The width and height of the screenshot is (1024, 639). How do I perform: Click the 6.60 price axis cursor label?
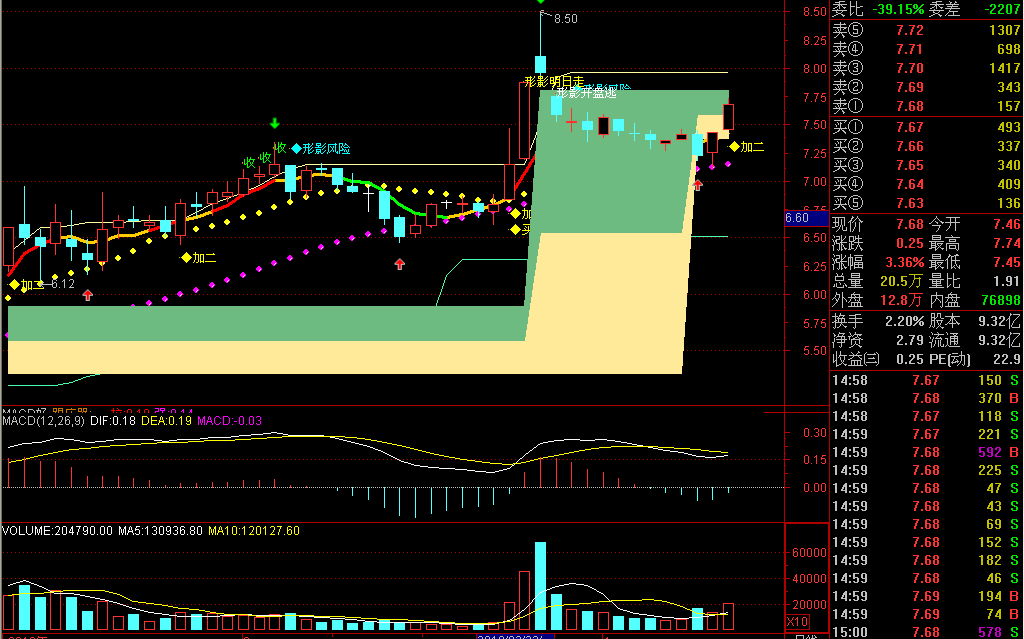[x=797, y=218]
